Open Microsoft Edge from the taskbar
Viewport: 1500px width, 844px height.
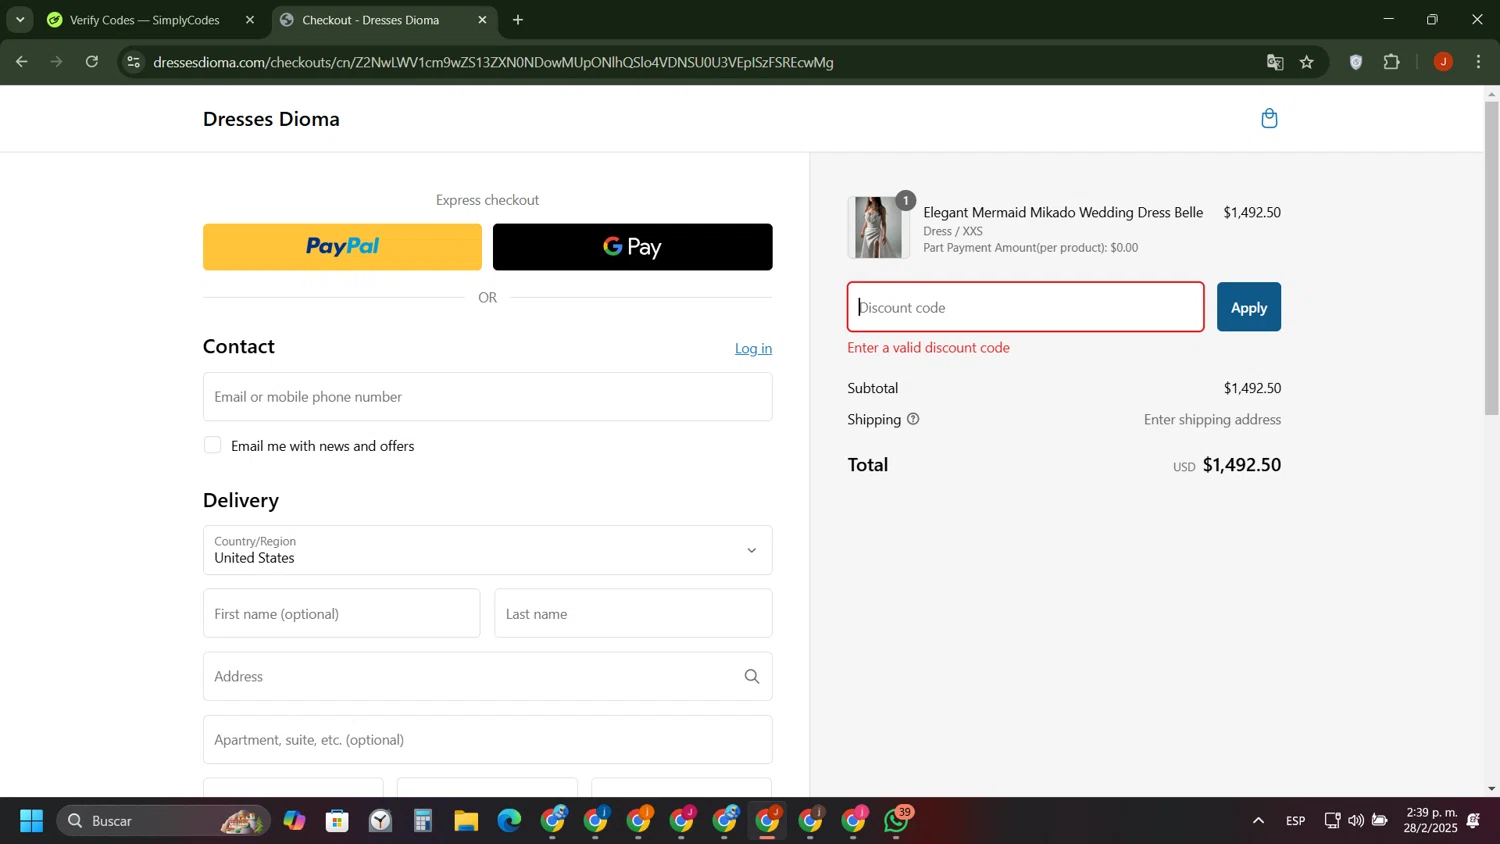tap(509, 821)
